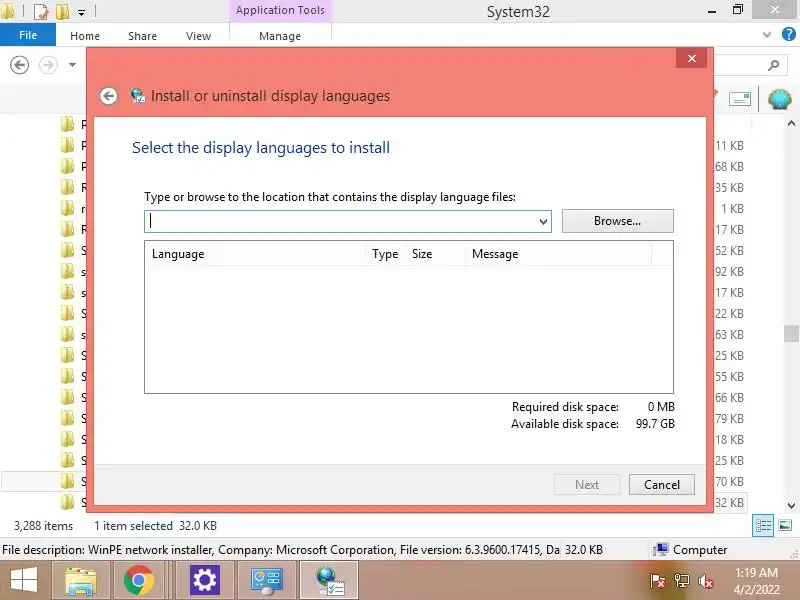Click the file size 22 KB in Explorer

729,313
